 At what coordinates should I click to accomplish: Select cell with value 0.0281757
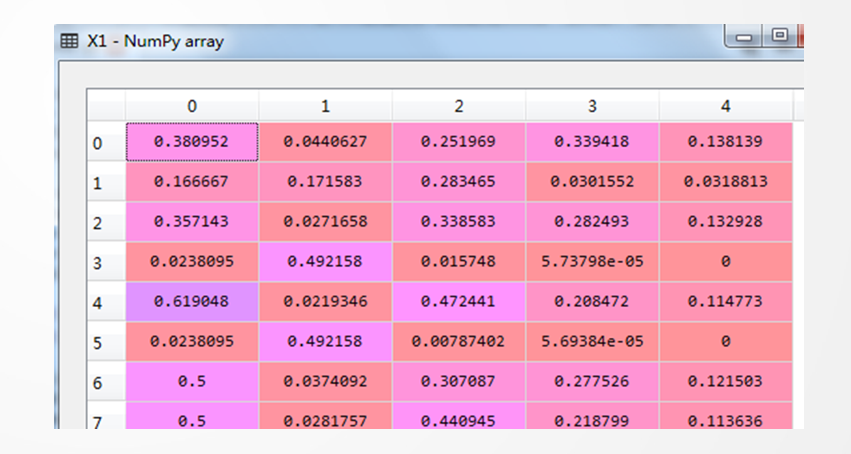click(326, 416)
